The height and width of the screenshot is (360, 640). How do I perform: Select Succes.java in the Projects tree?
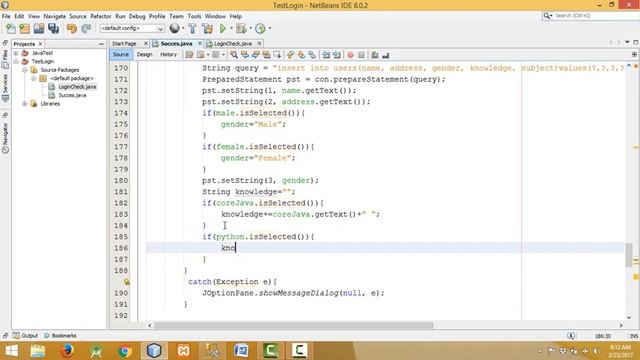(72, 95)
